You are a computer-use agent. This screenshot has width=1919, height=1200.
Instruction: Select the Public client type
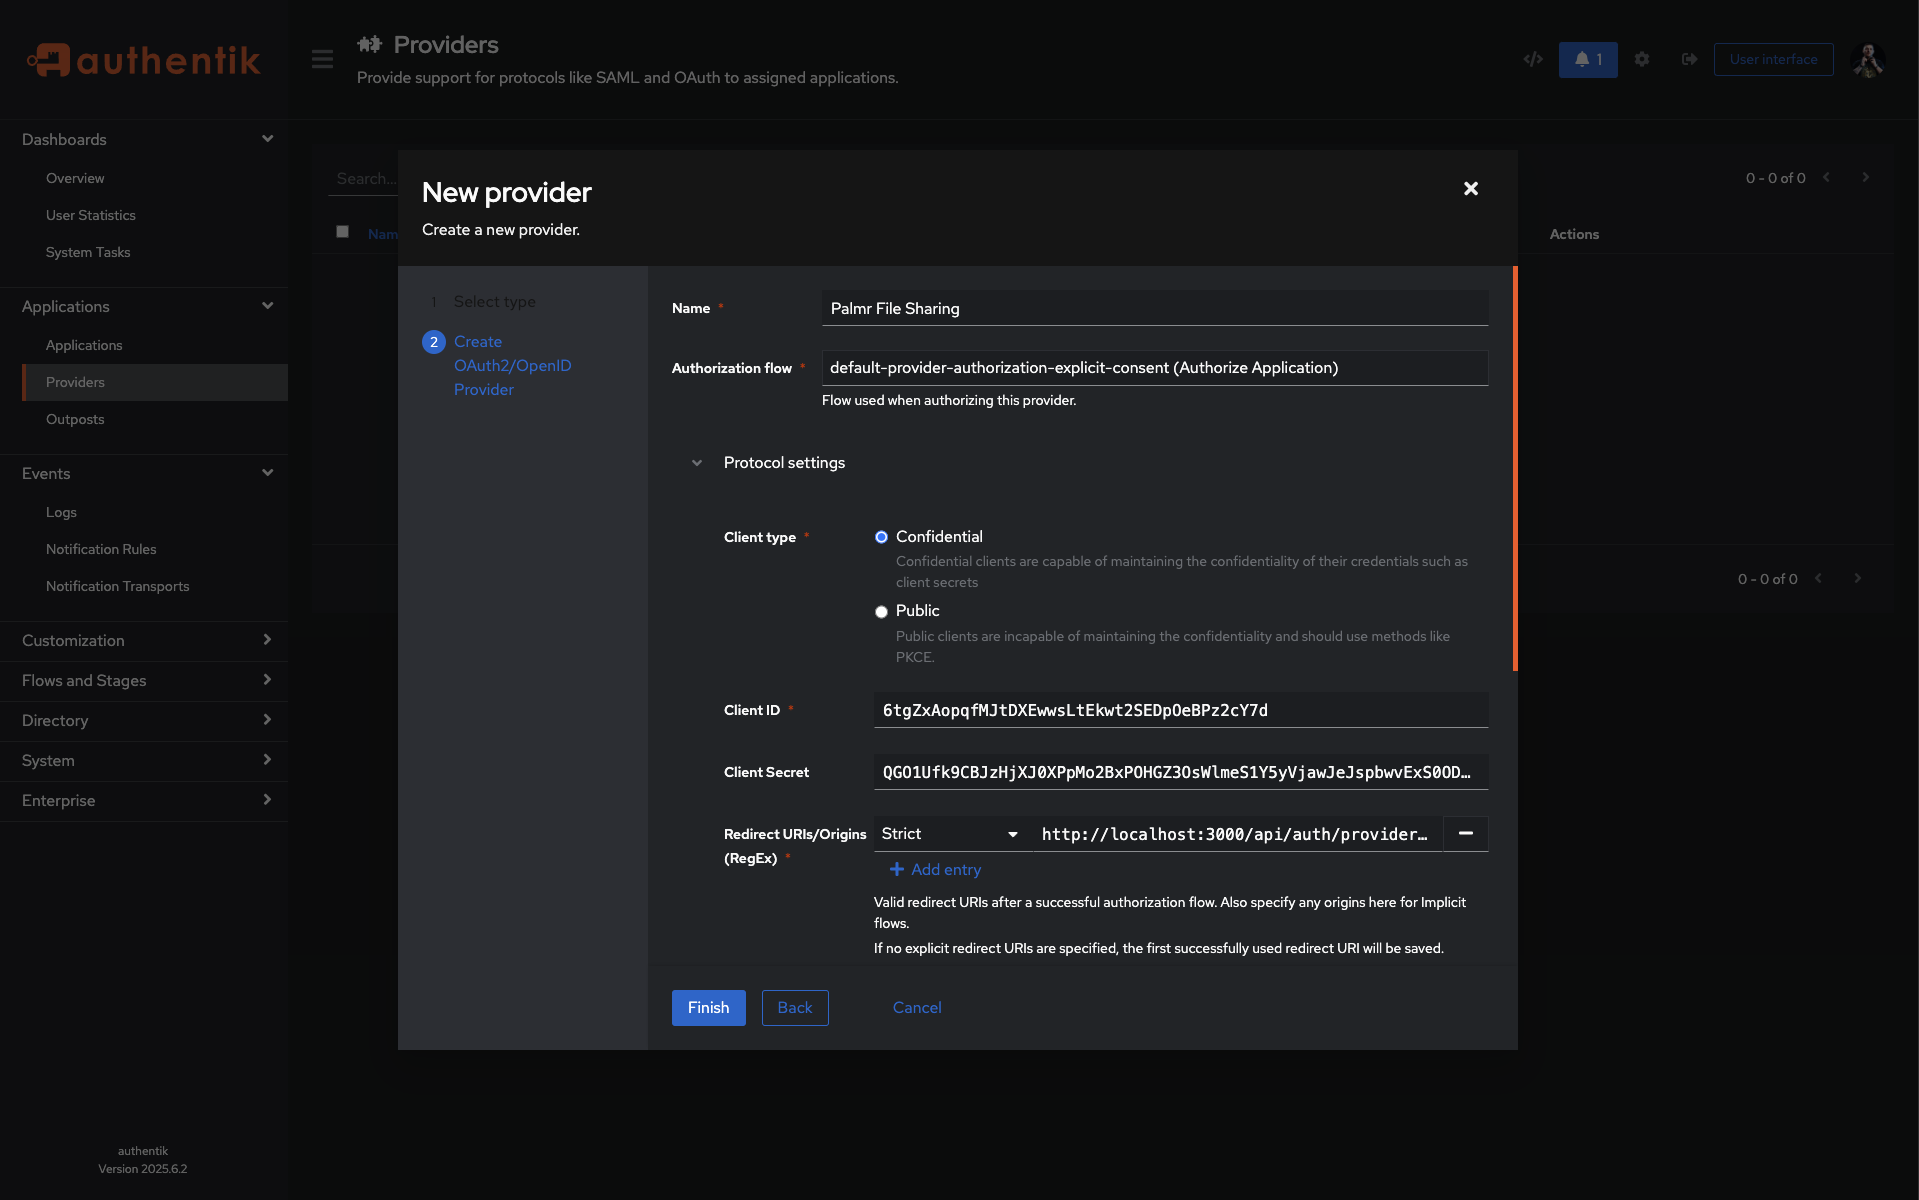tap(881, 611)
